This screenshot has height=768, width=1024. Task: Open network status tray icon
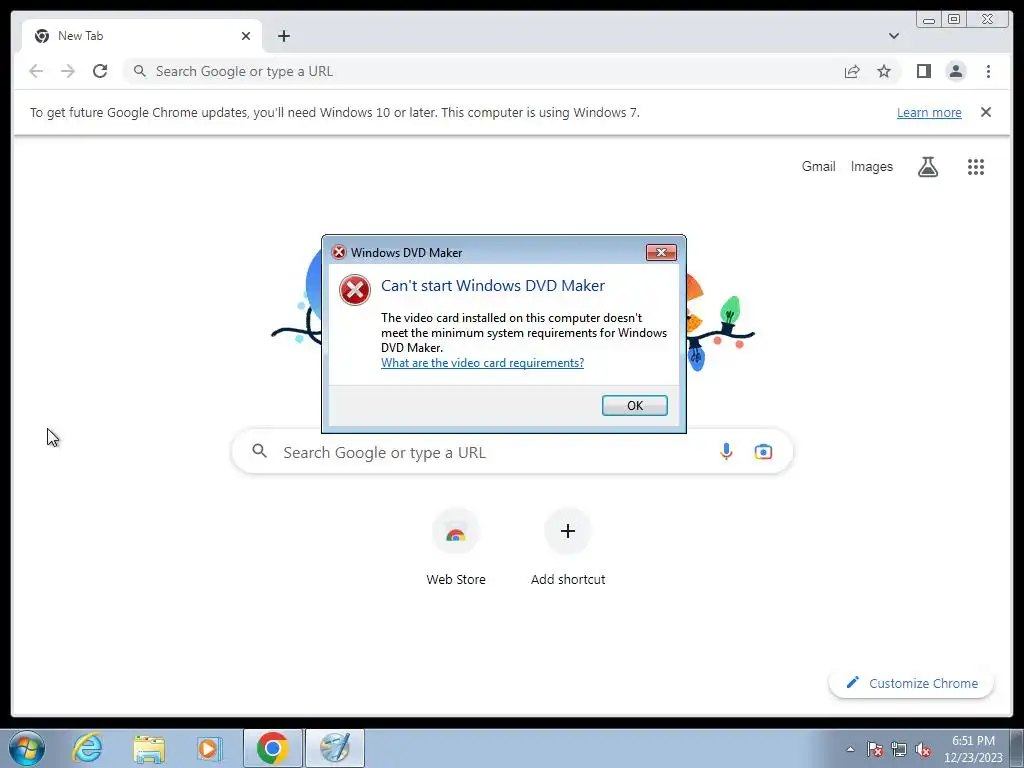899,750
